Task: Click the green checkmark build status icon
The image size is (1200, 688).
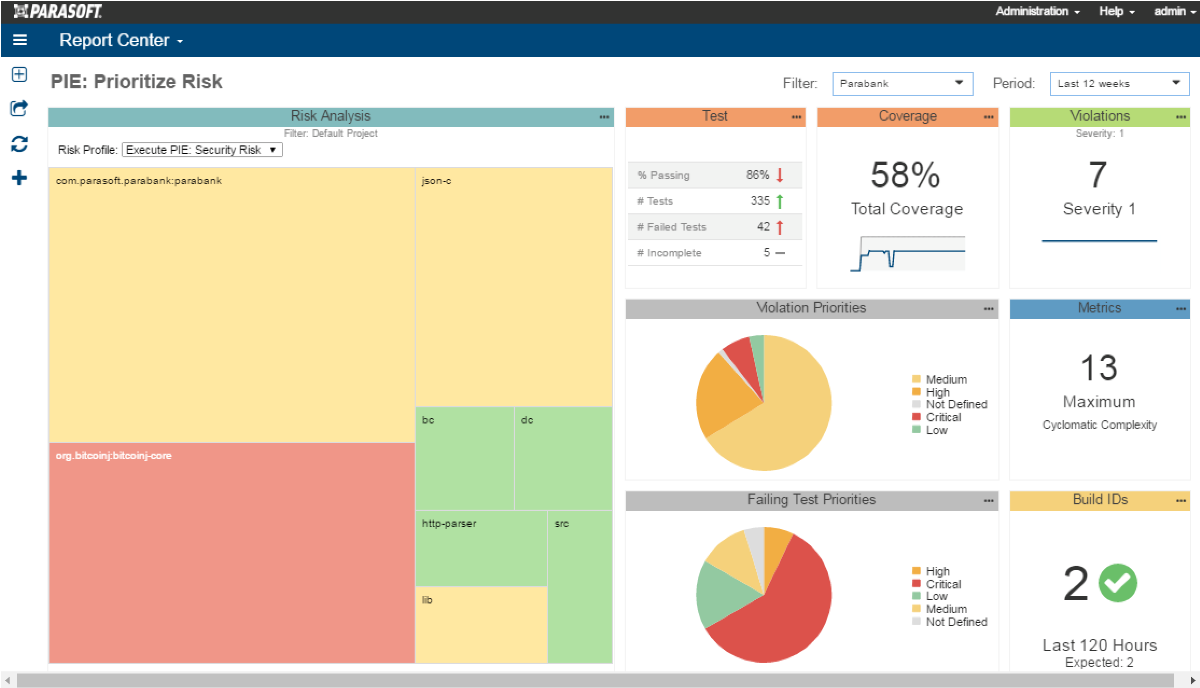Action: click(x=1118, y=583)
